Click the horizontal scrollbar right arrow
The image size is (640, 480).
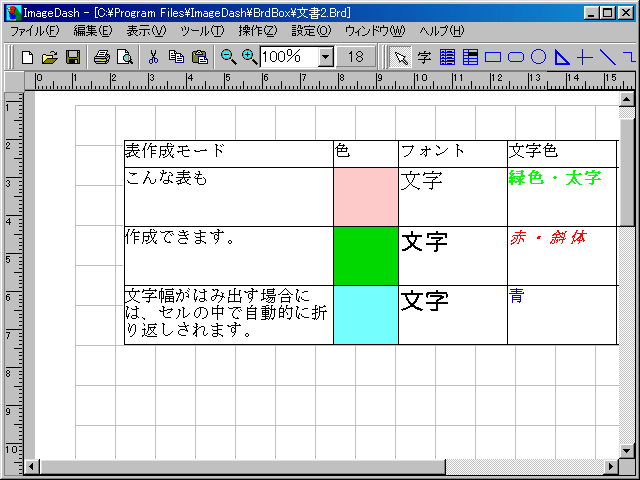tap(611, 466)
